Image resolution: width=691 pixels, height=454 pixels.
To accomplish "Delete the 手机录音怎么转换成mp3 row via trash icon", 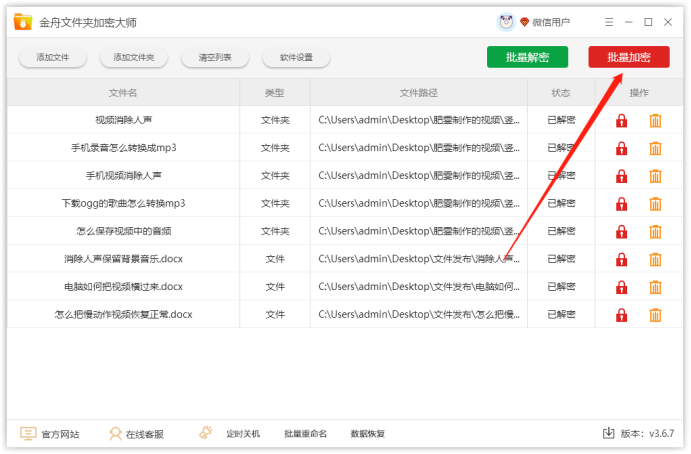I will point(656,149).
